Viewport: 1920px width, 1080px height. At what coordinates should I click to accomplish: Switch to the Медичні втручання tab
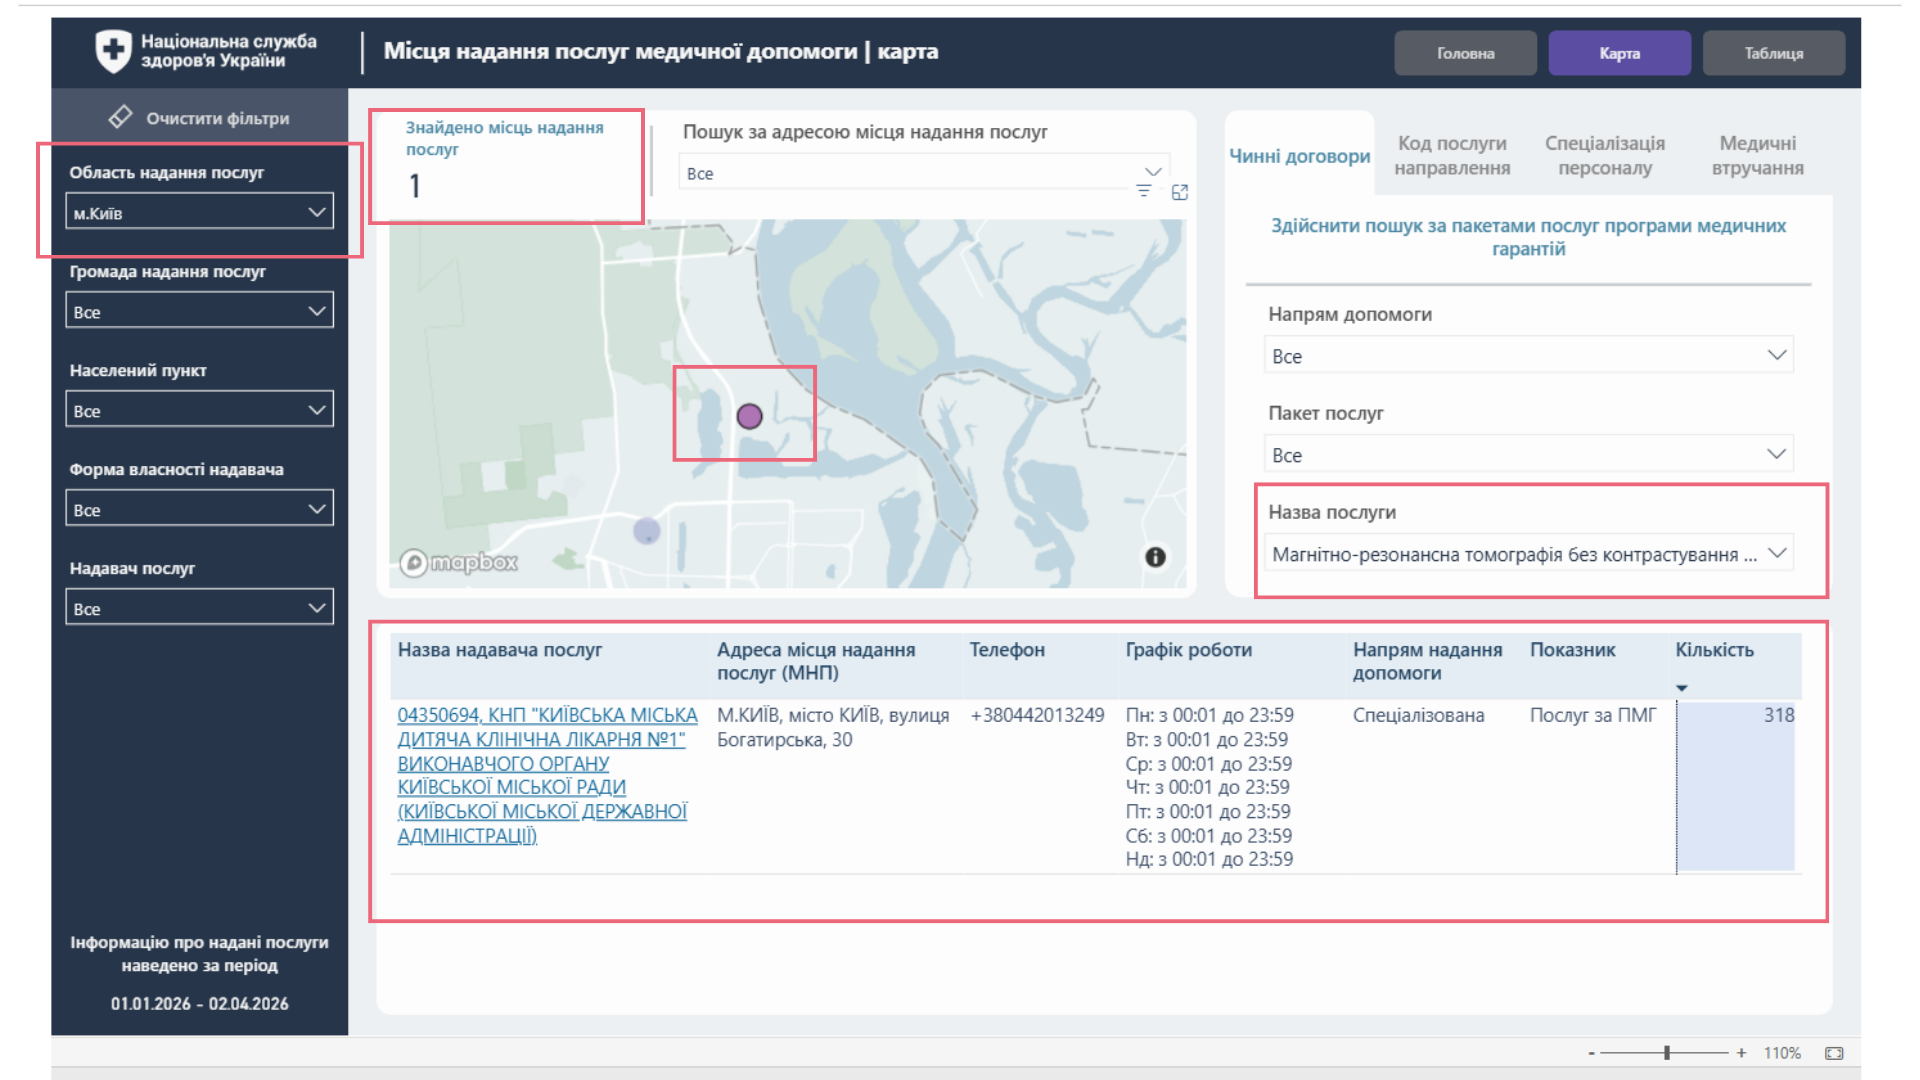(1757, 156)
